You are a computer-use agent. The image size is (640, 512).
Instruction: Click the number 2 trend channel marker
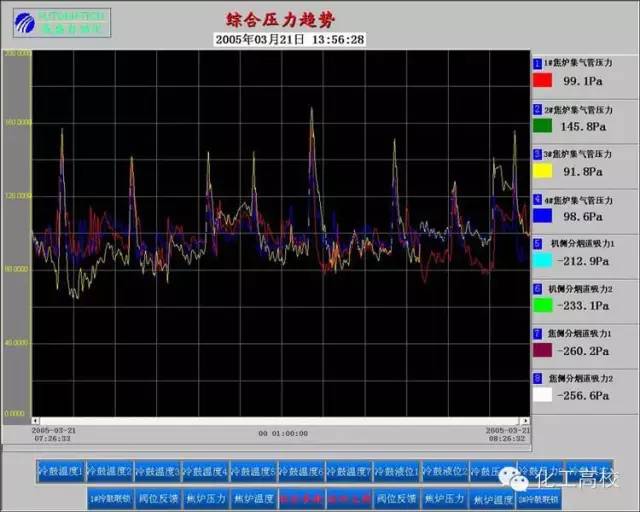(x=538, y=109)
